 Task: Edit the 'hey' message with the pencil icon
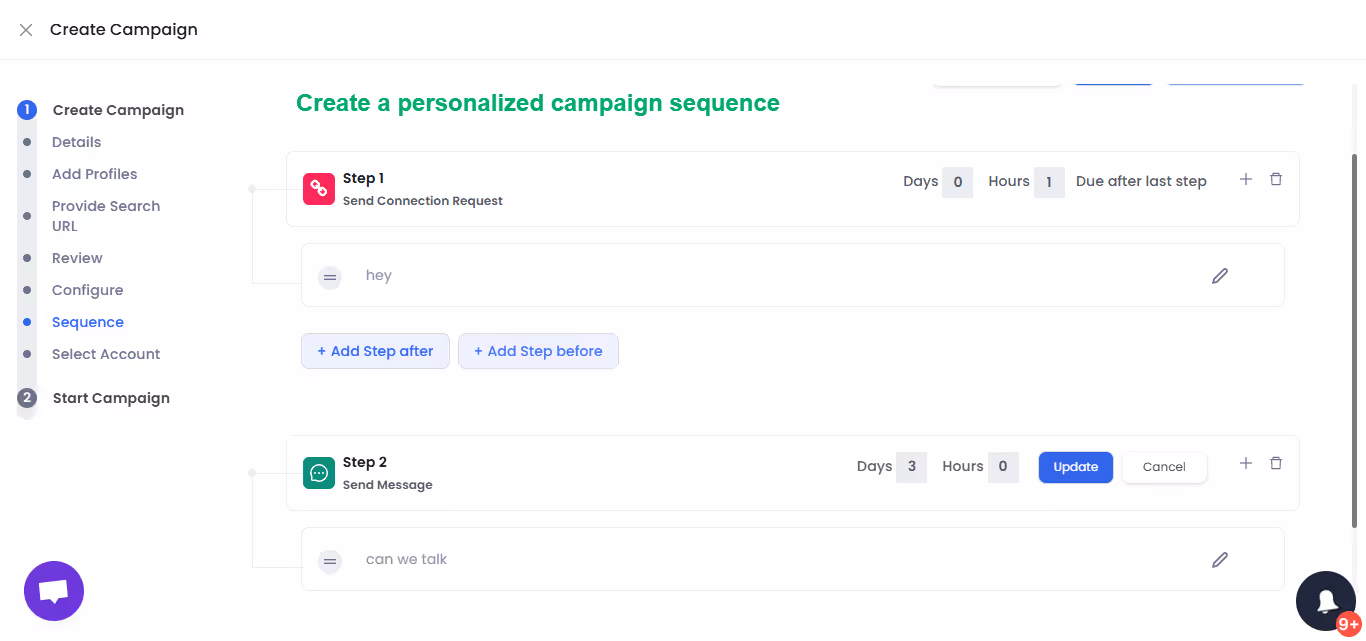[1219, 274]
